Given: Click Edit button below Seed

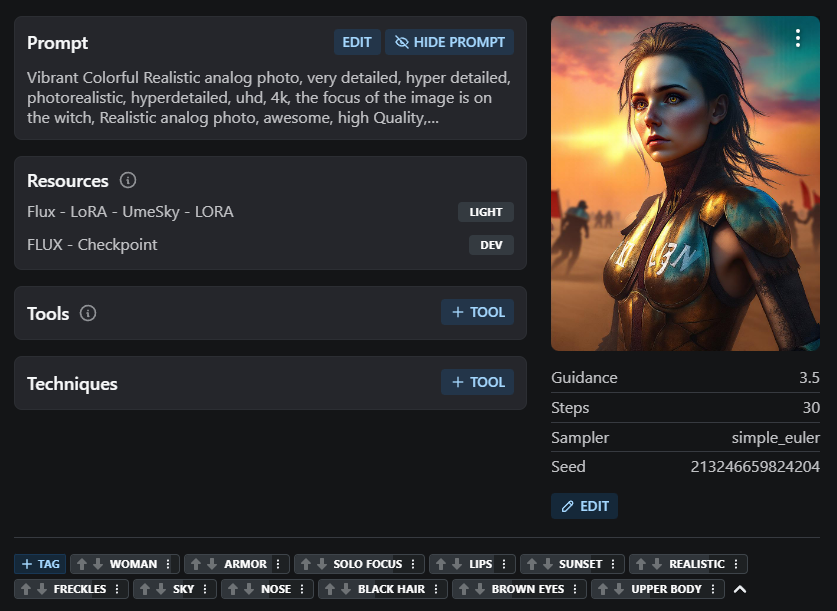Looking at the screenshot, I should pyautogui.click(x=585, y=506).
